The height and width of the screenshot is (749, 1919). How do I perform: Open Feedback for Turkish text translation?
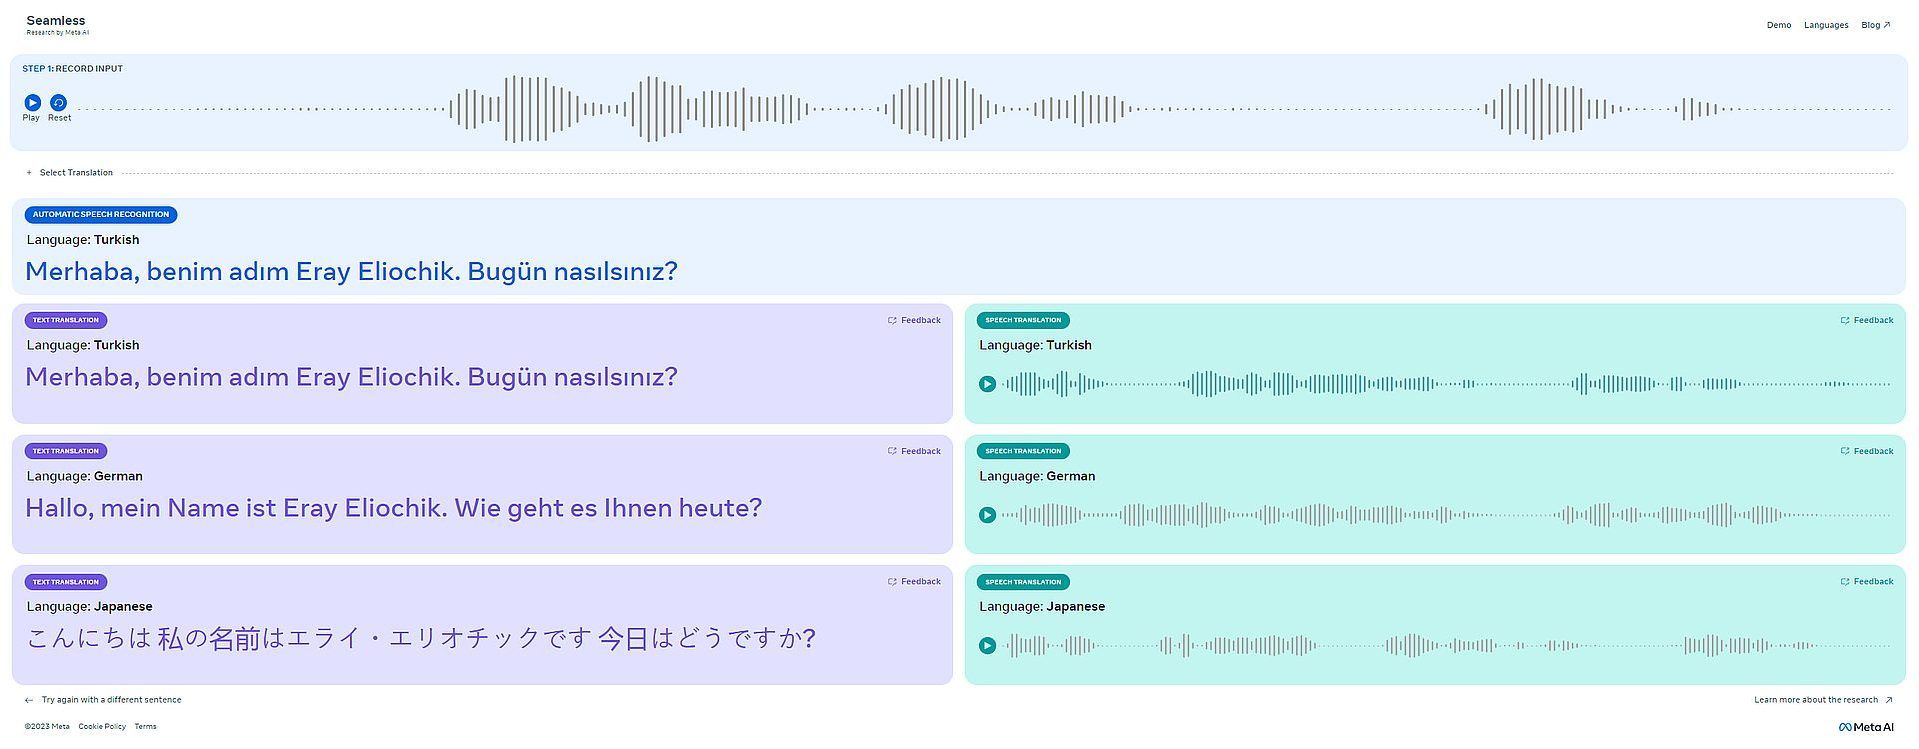[914, 321]
